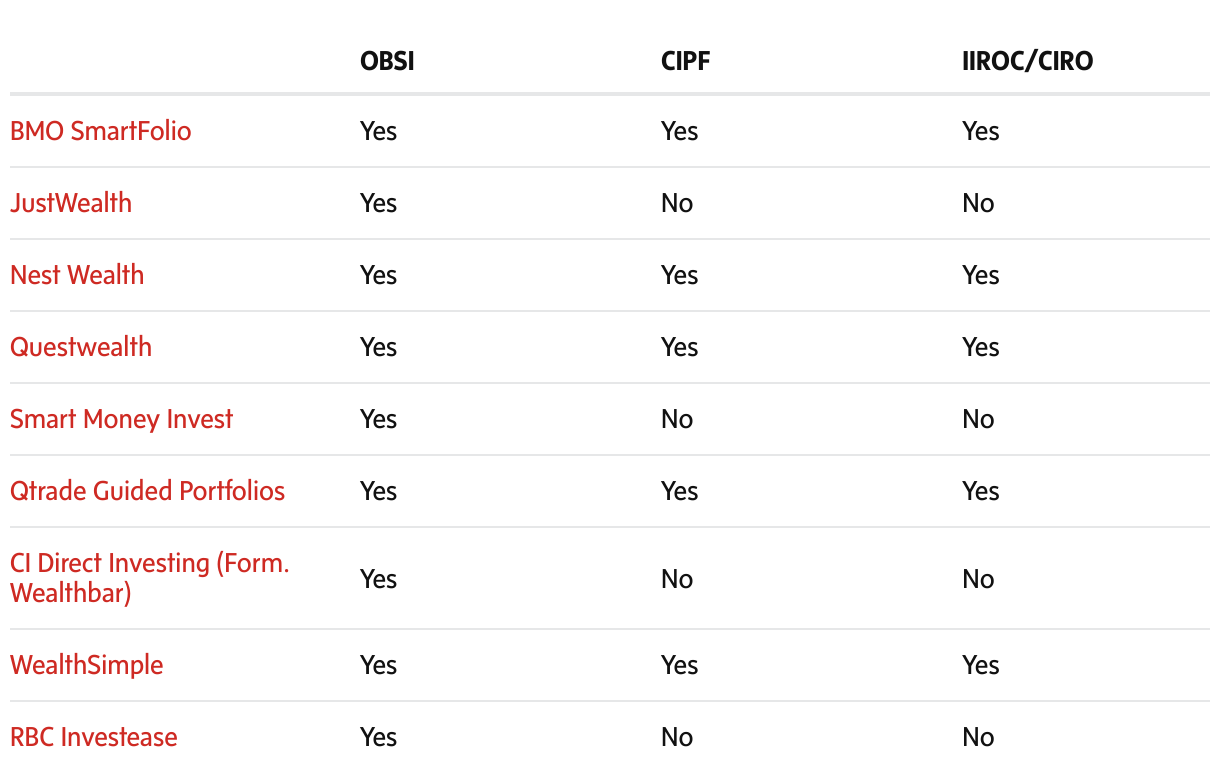Open the BMO SmartFolio link
This screenshot has width=1220, height=782.
[x=100, y=131]
